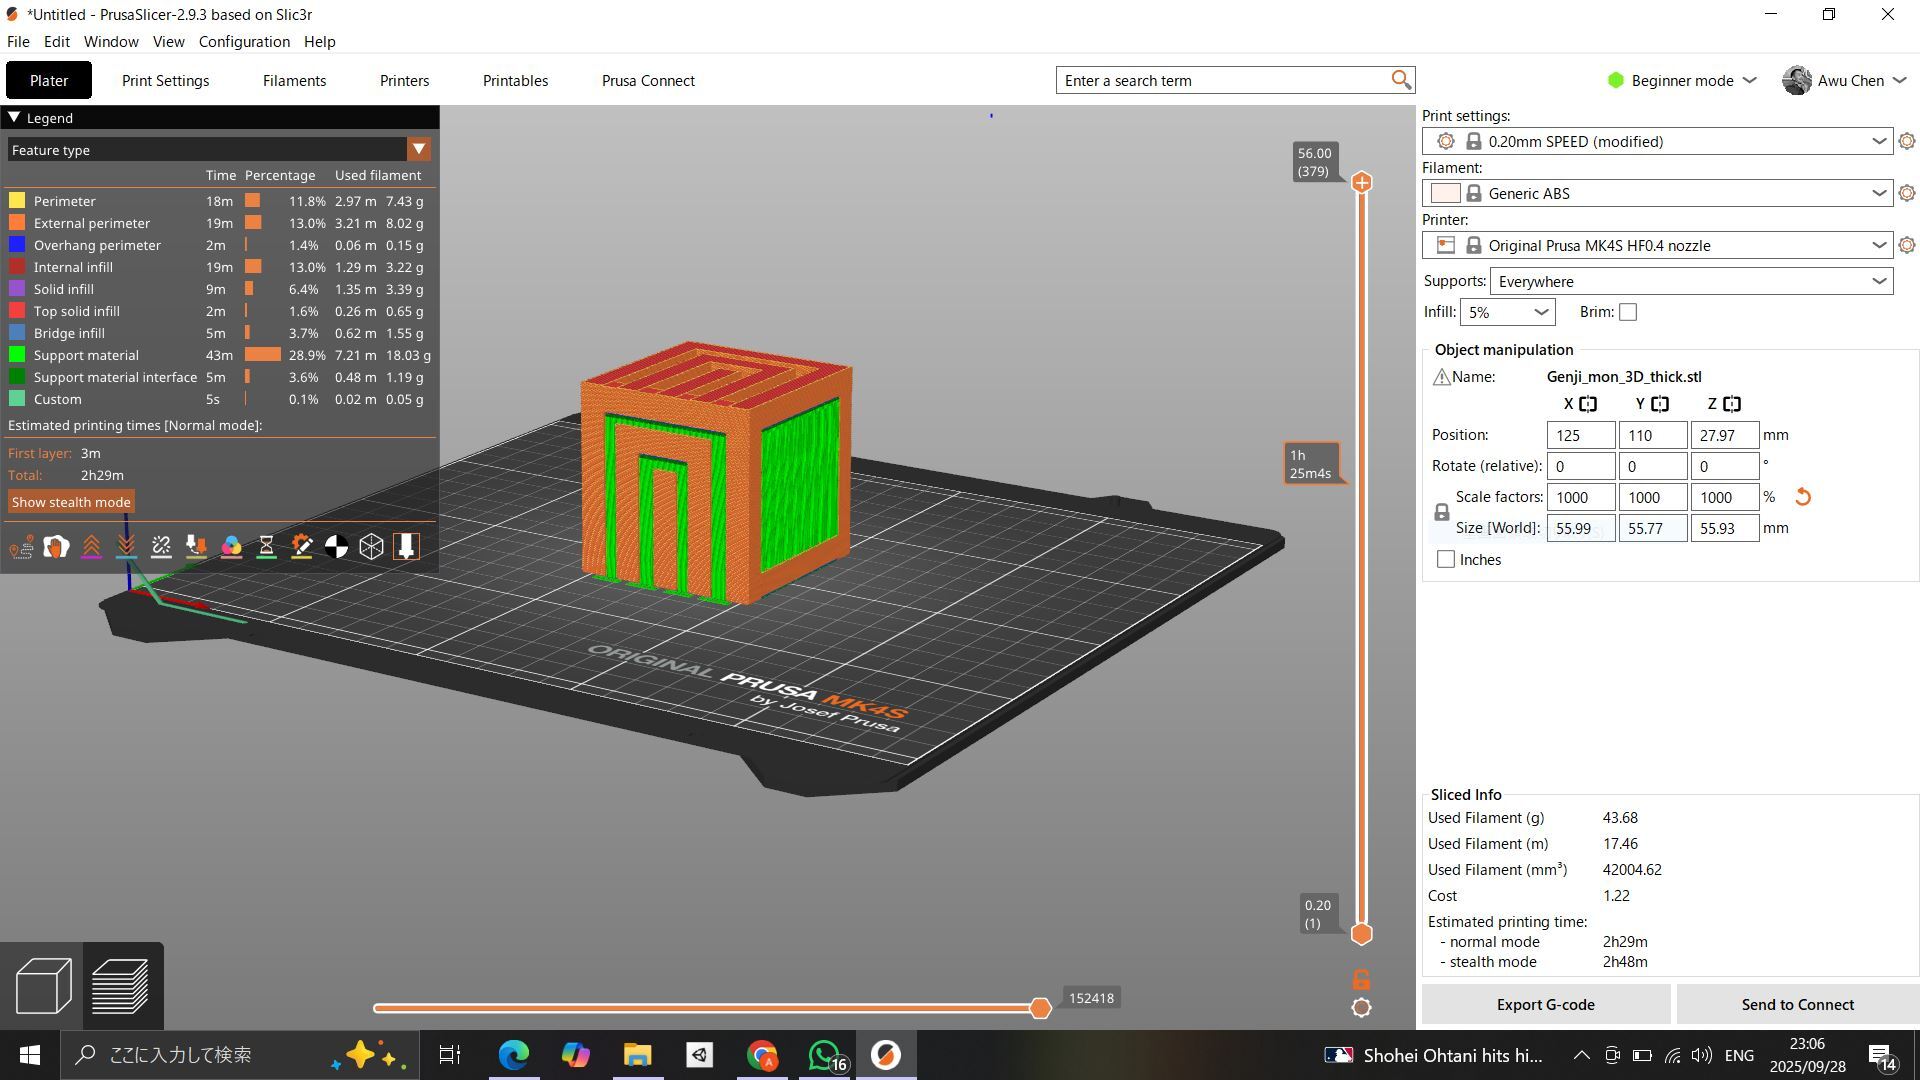Open the Print Settings tab

tap(165, 81)
